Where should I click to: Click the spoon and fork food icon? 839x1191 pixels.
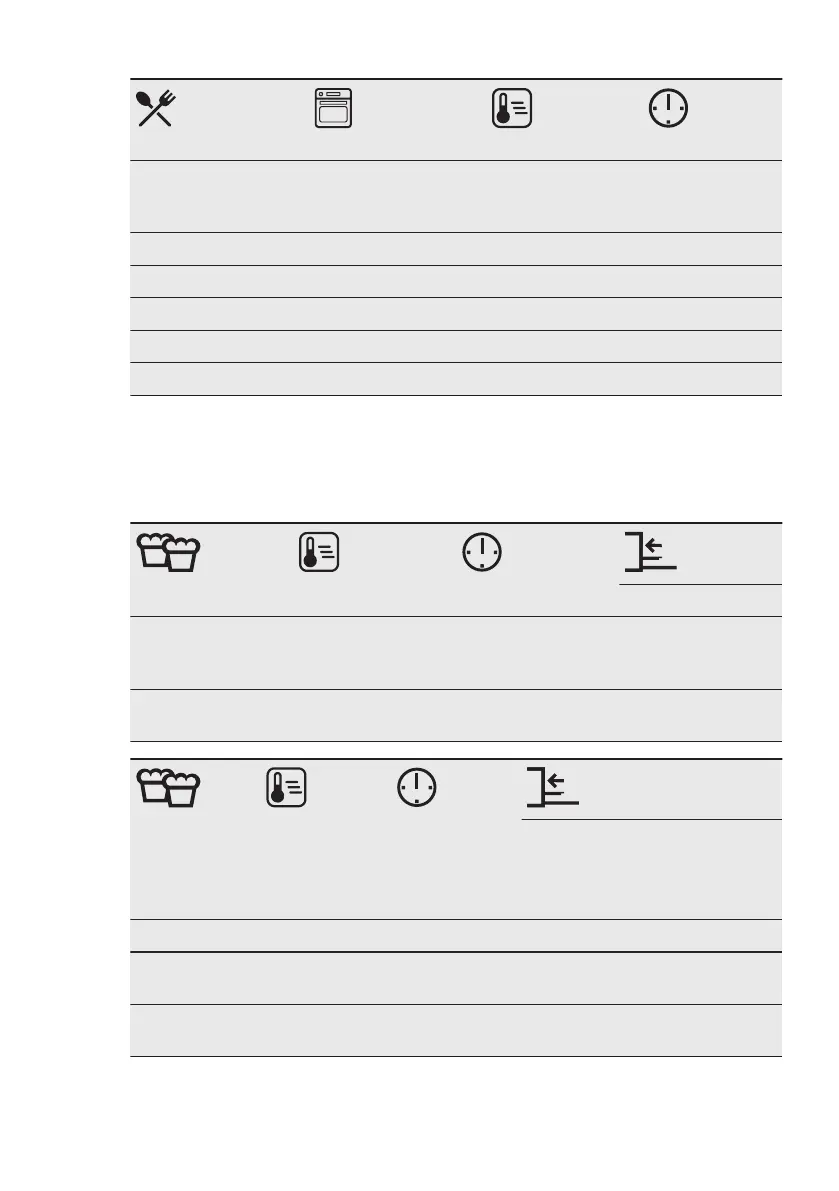tap(156, 108)
